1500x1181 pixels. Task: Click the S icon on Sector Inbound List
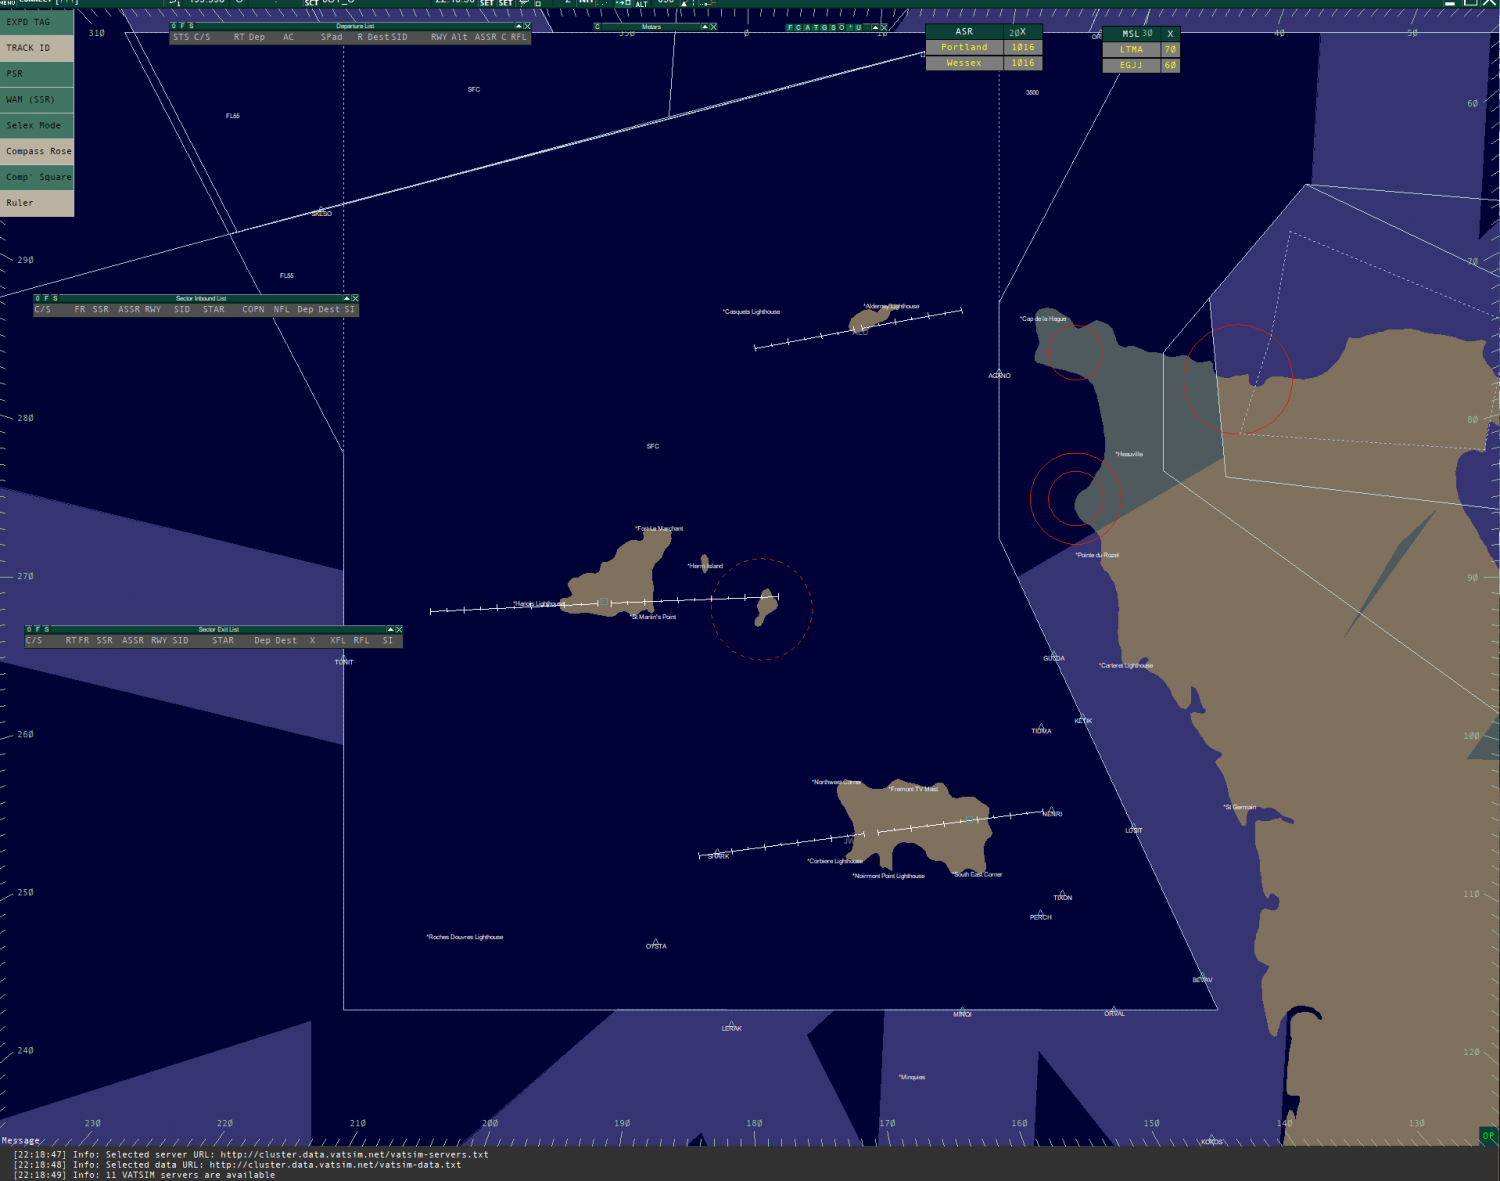(55, 298)
